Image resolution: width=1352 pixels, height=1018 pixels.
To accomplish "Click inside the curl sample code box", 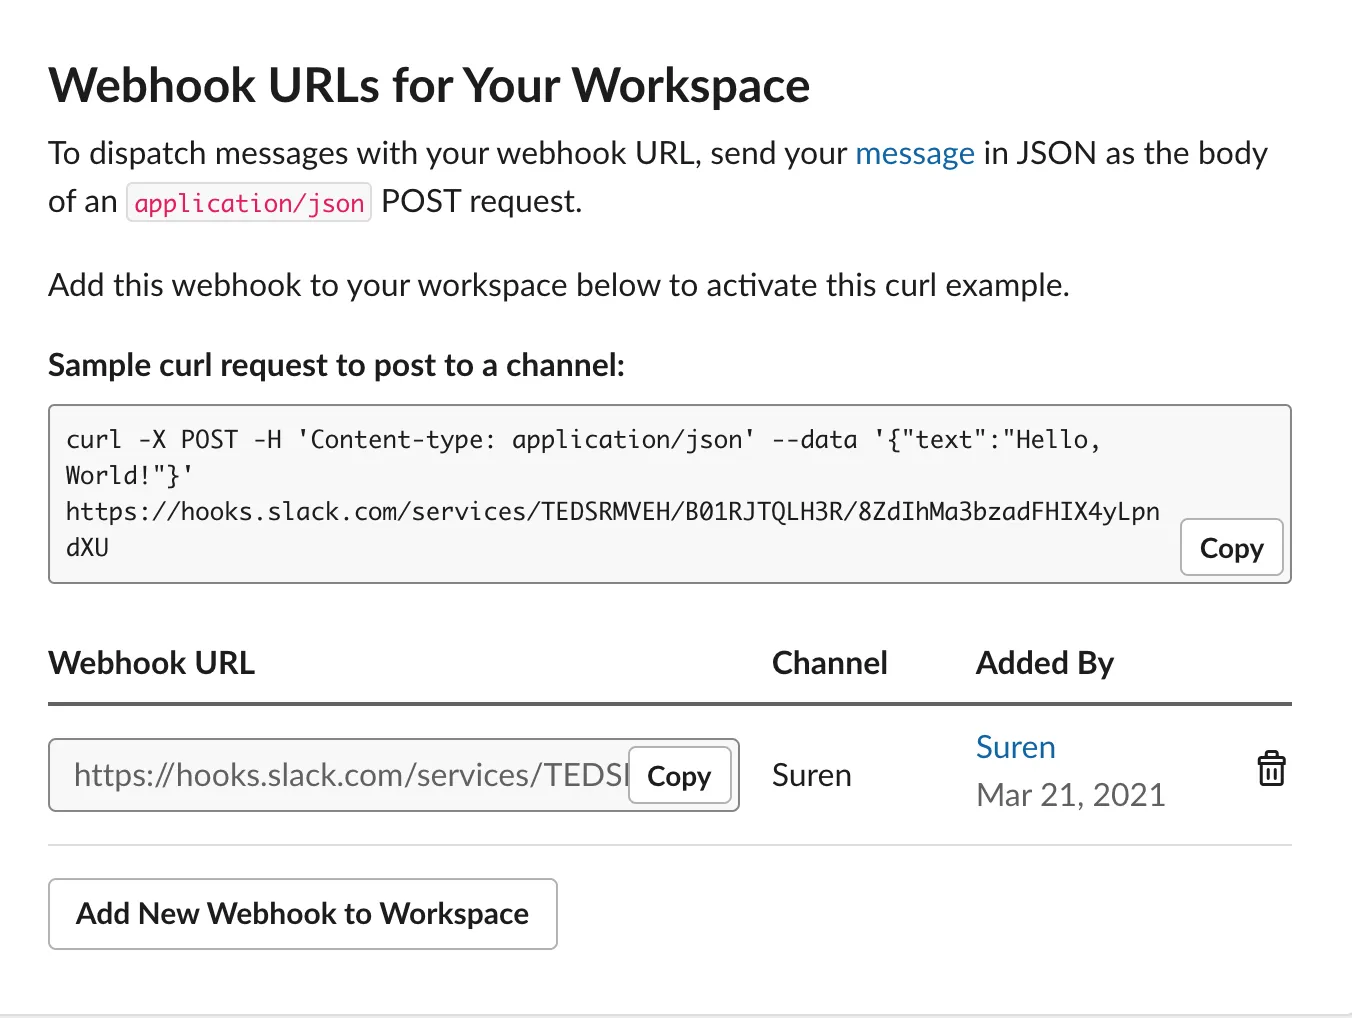I will click(x=670, y=494).
